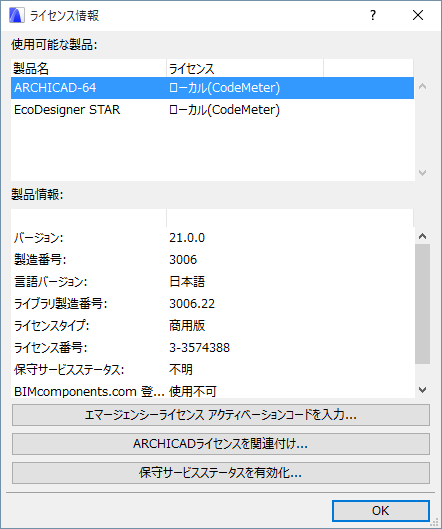Click the library build value 3006.22
Viewport: 442px width, 529px height.
[x=192, y=304]
